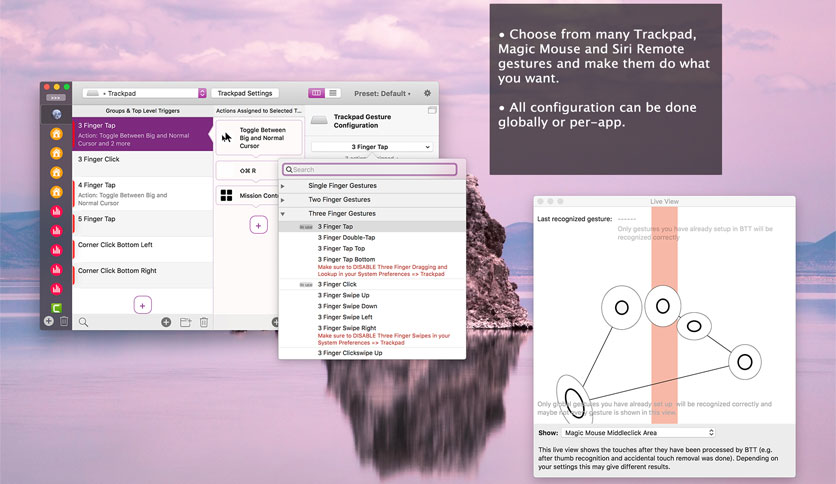Click the Mission Control grid icon

(x=227, y=195)
